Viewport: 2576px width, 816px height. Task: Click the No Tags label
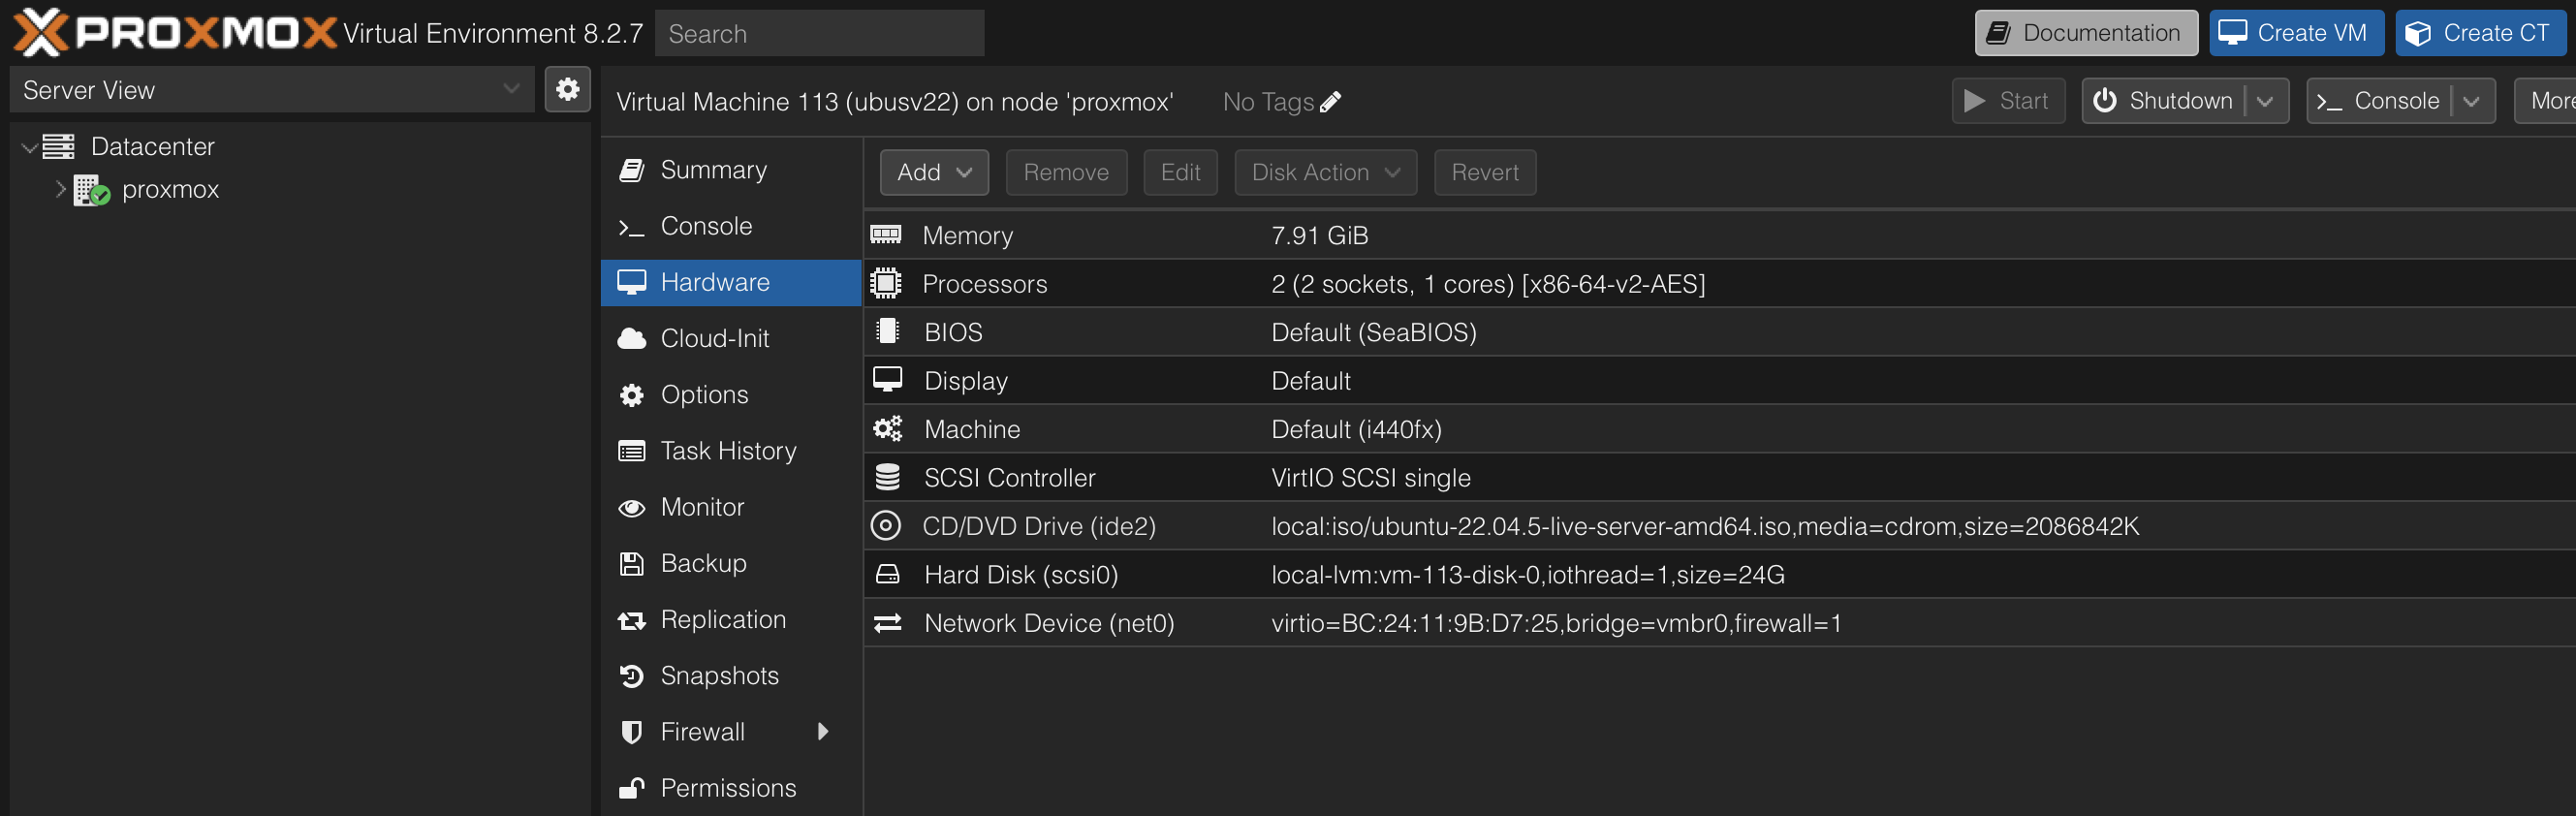coord(1268,102)
